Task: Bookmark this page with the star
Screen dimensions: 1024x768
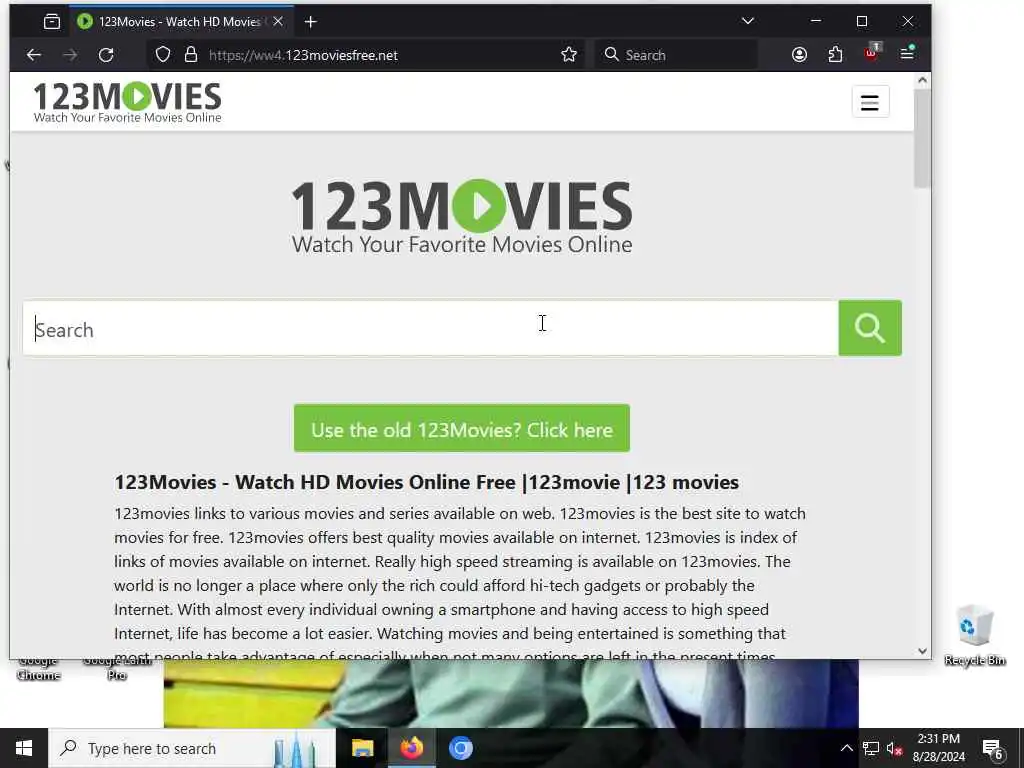Action: pyautogui.click(x=569, y=55)
